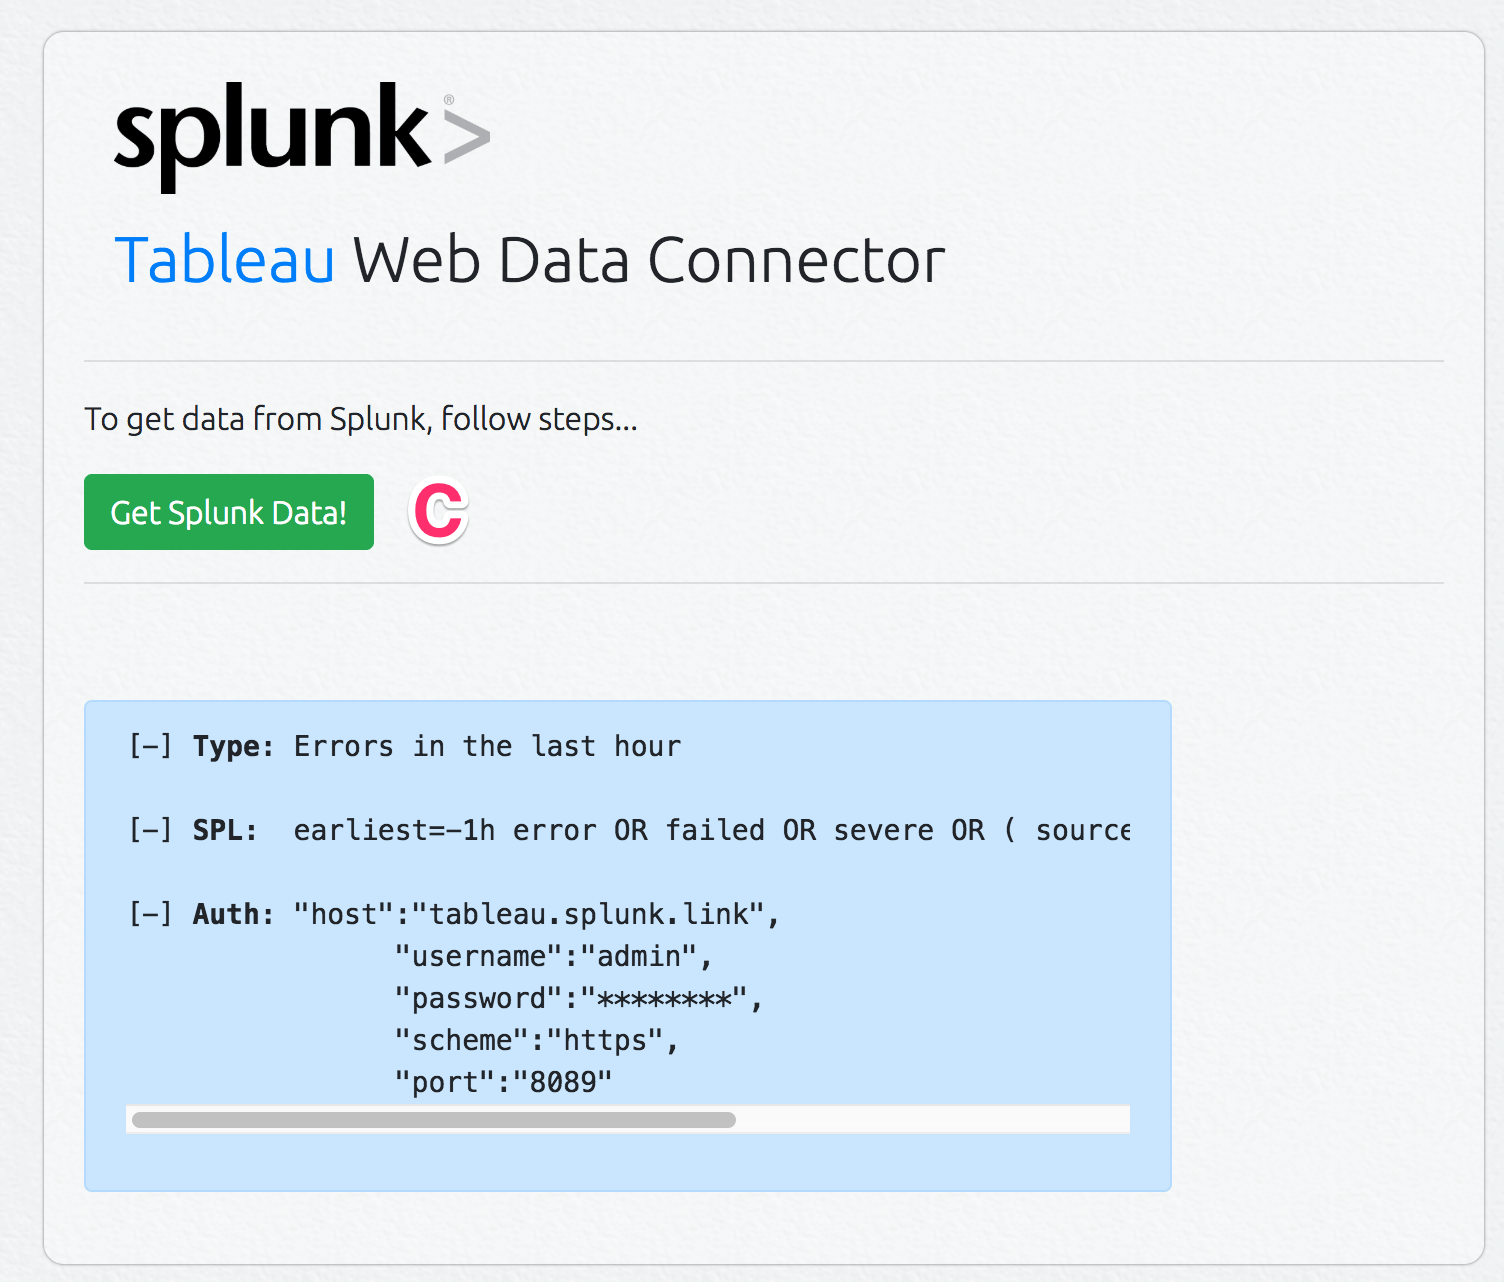
Task: Toggle the Type entry open or closed
Action: (150, 746)
